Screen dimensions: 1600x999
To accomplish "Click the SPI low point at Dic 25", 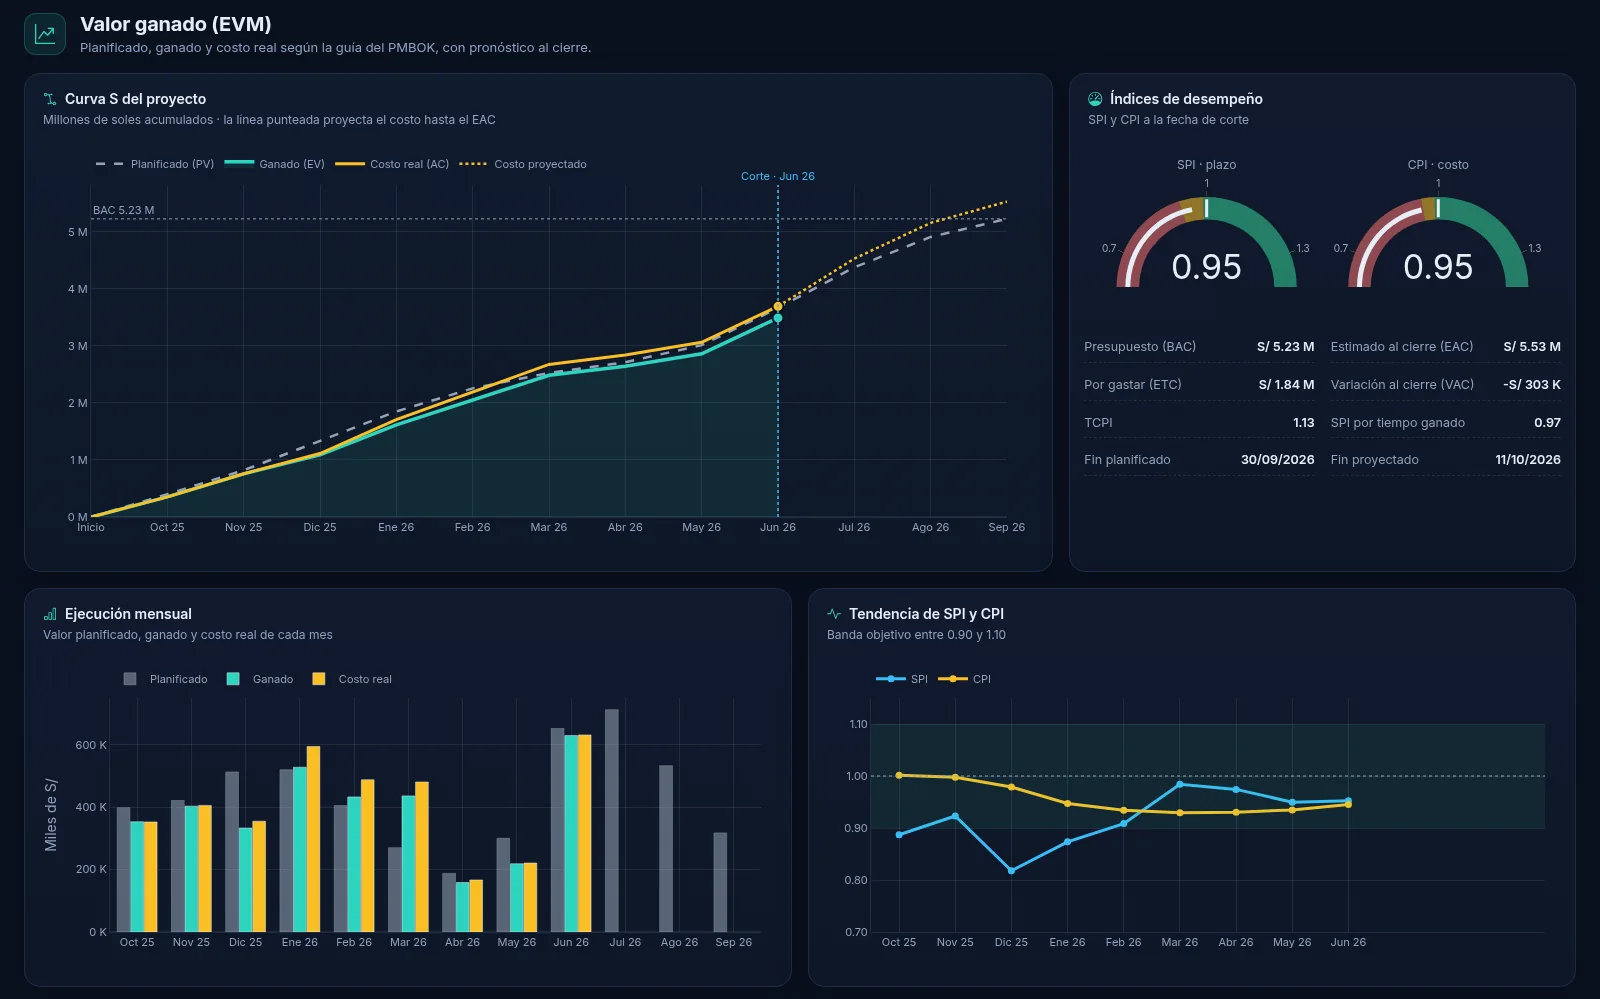I will point(1011,871).
